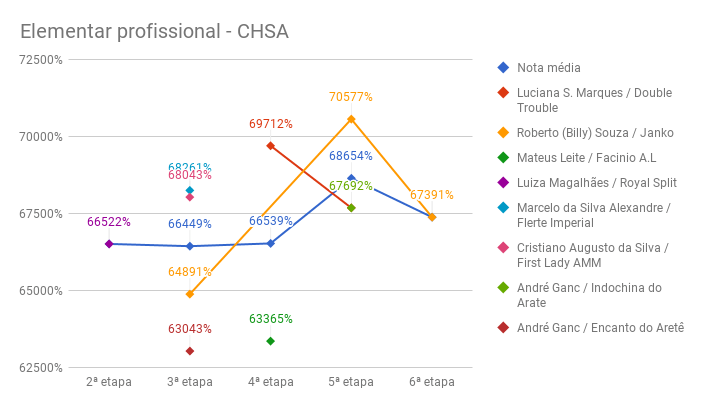Viewport: 710px width, 406px height.
Task: Click the green data point labeled 63365%
Action: (x=270, y=341)
